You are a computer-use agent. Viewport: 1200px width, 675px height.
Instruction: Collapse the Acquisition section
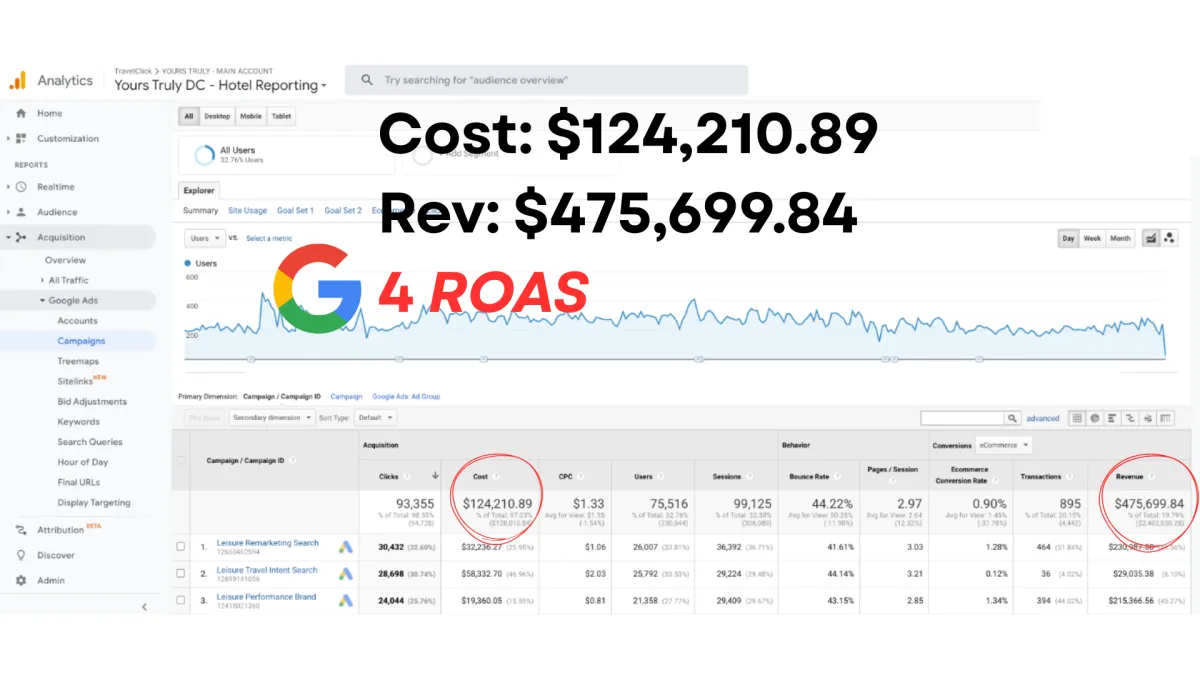[8, 237]
